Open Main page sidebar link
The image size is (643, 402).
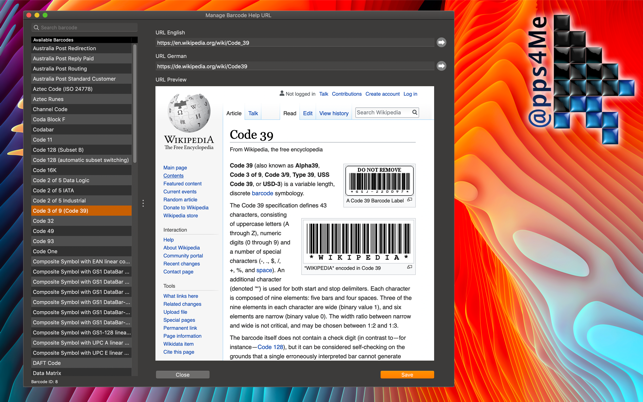click(175, 167)
